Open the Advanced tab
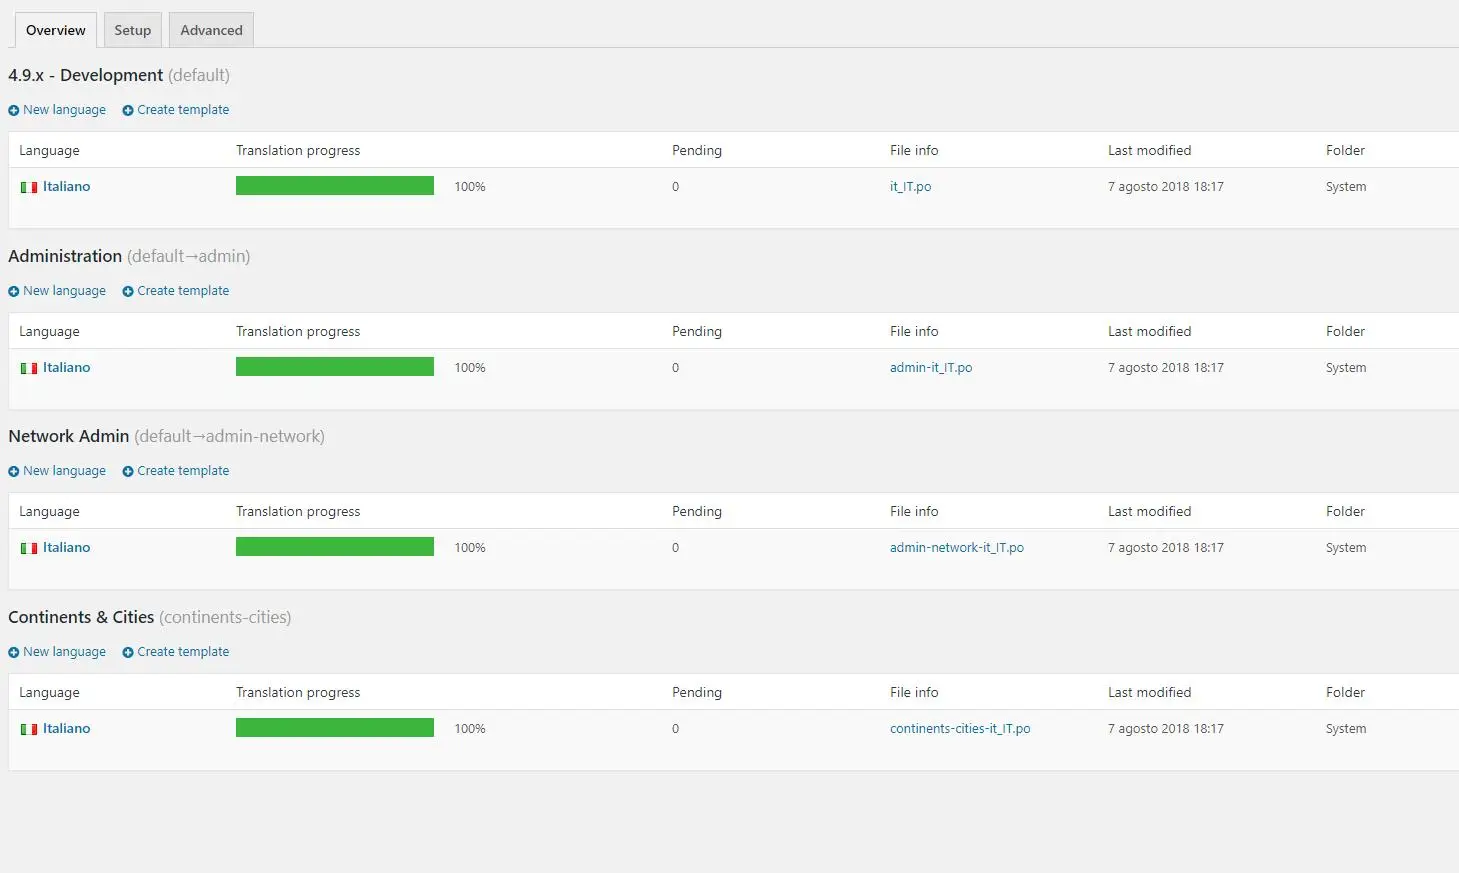The width and height of the screenshot is (1459, 873). coord(211,30)
